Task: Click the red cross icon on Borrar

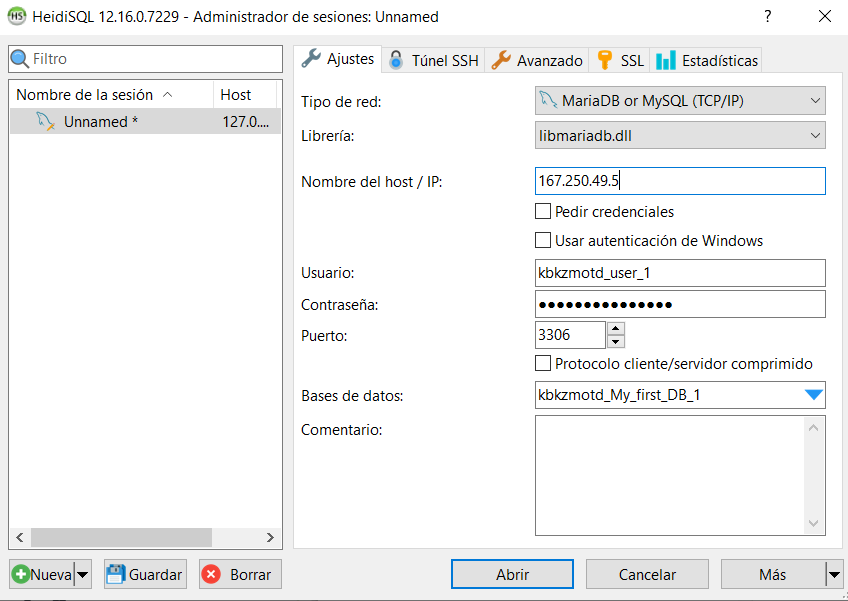Action: coord(211,574)
